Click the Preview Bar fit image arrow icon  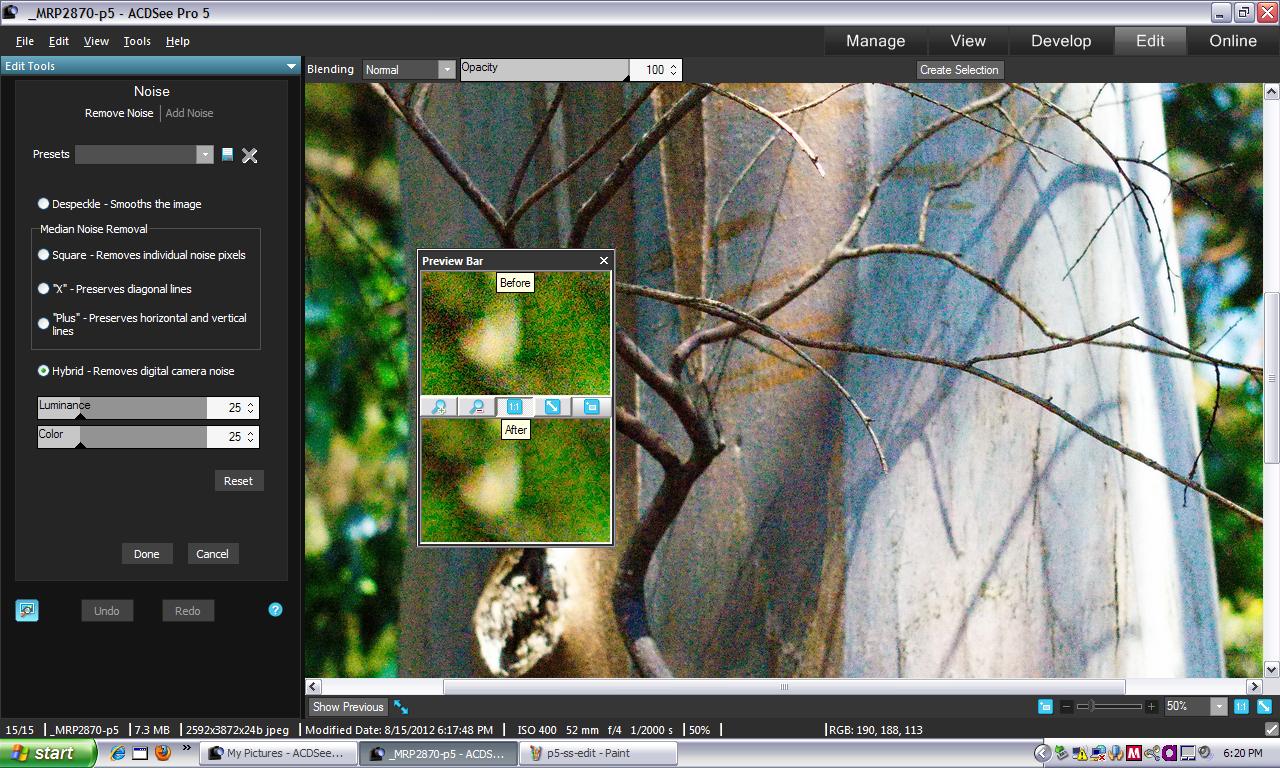[552, 407]
